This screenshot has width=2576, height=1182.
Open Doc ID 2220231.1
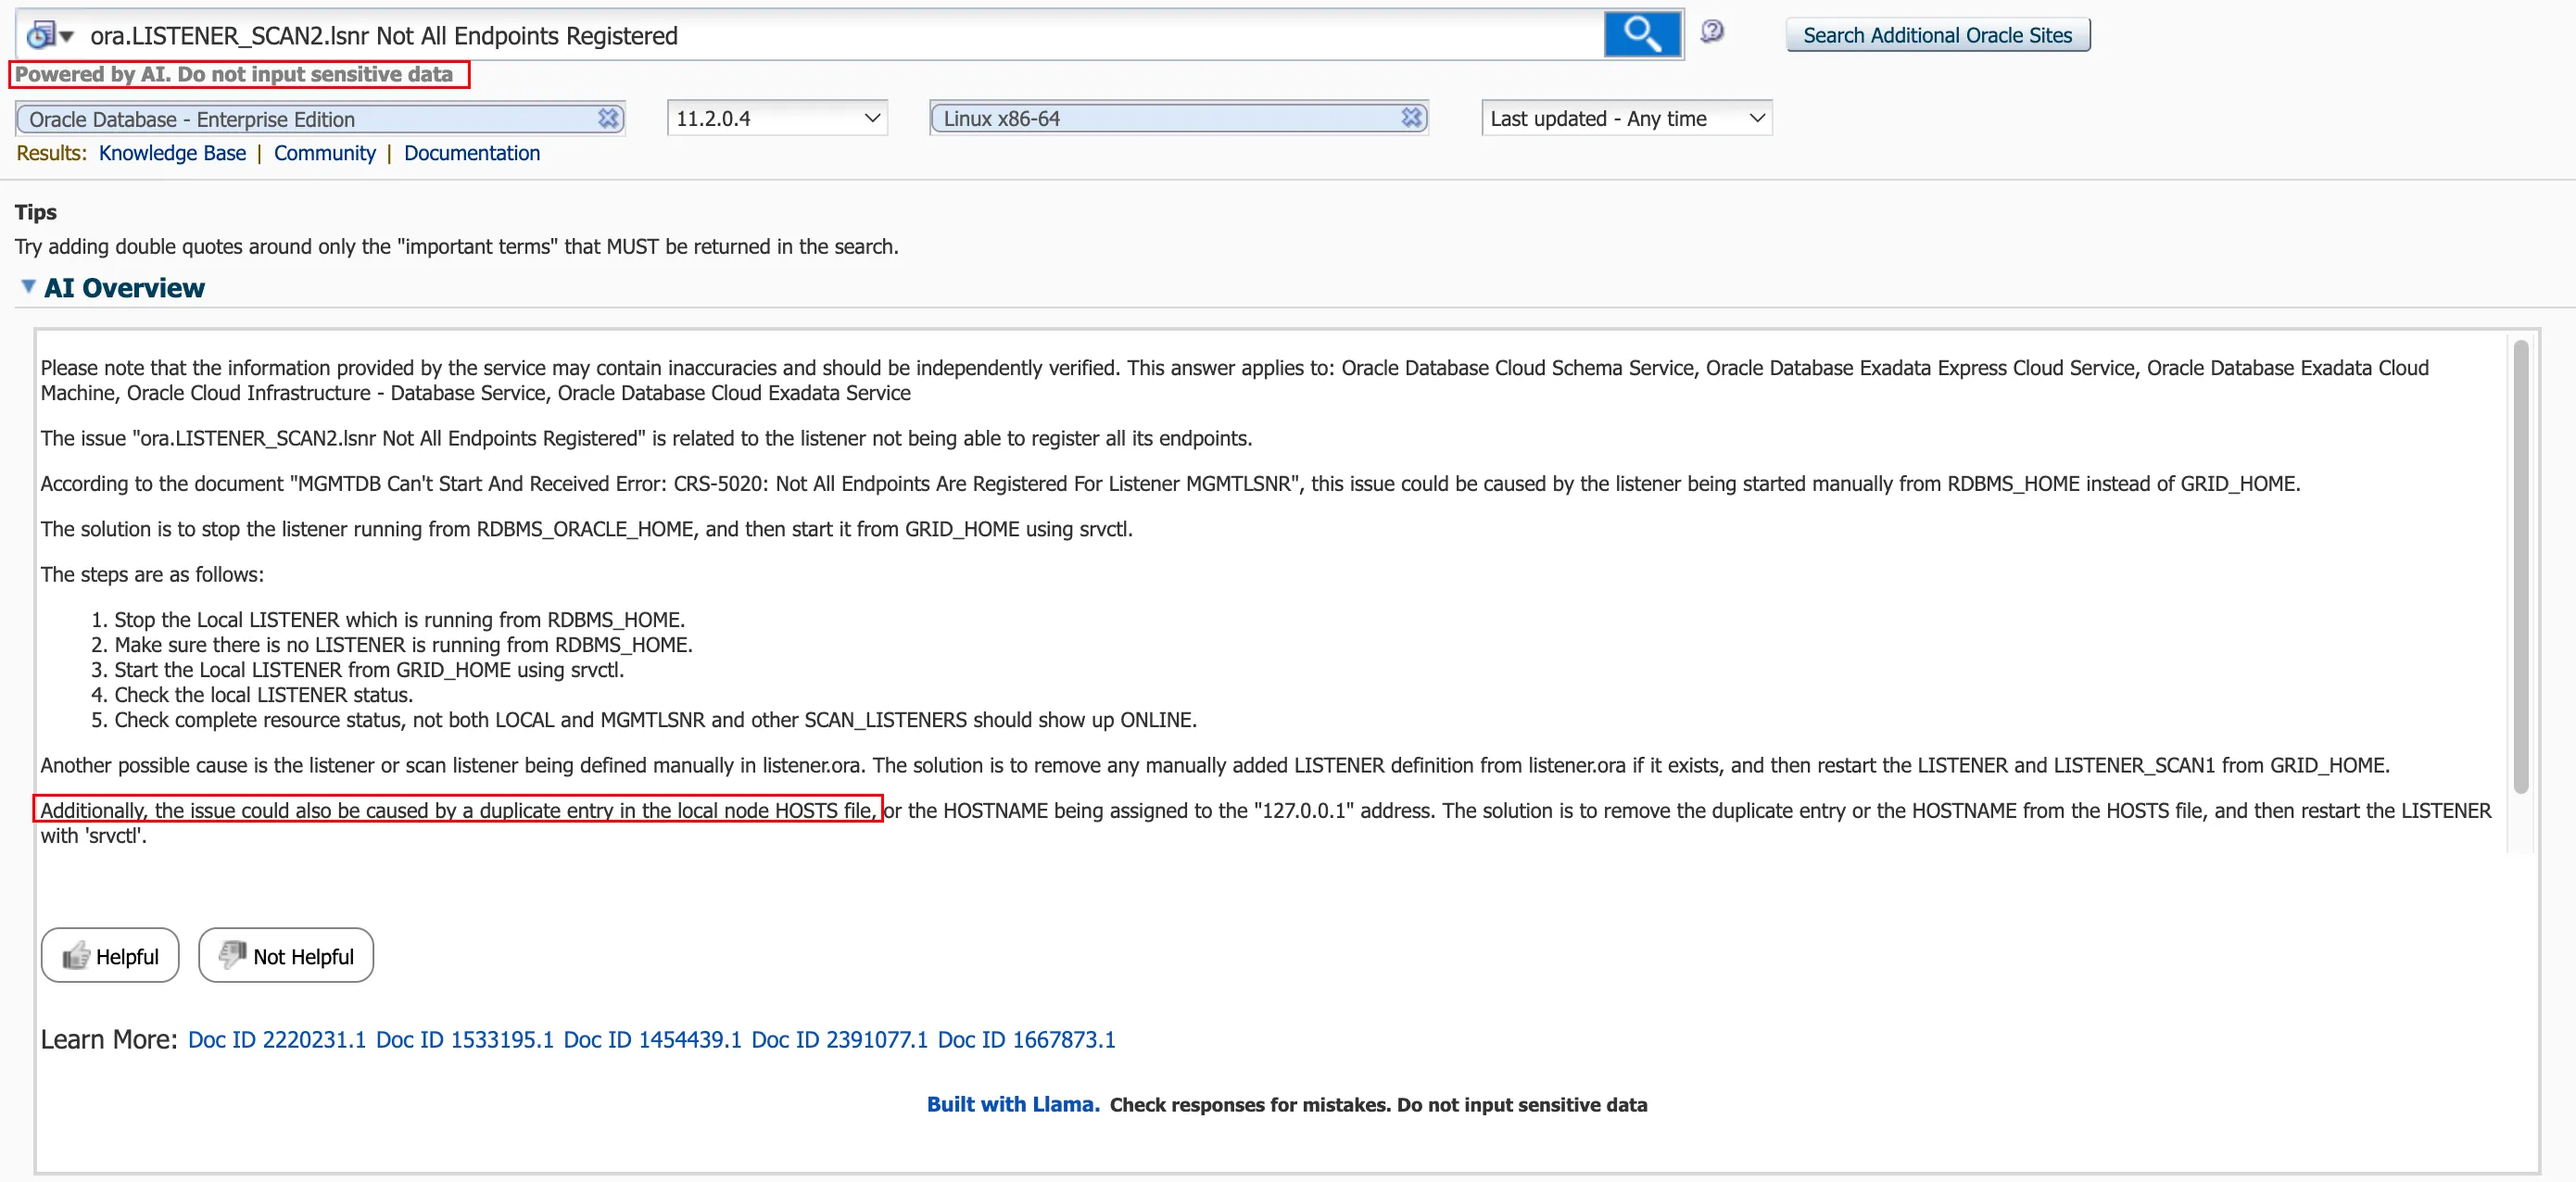(276, 1039)
